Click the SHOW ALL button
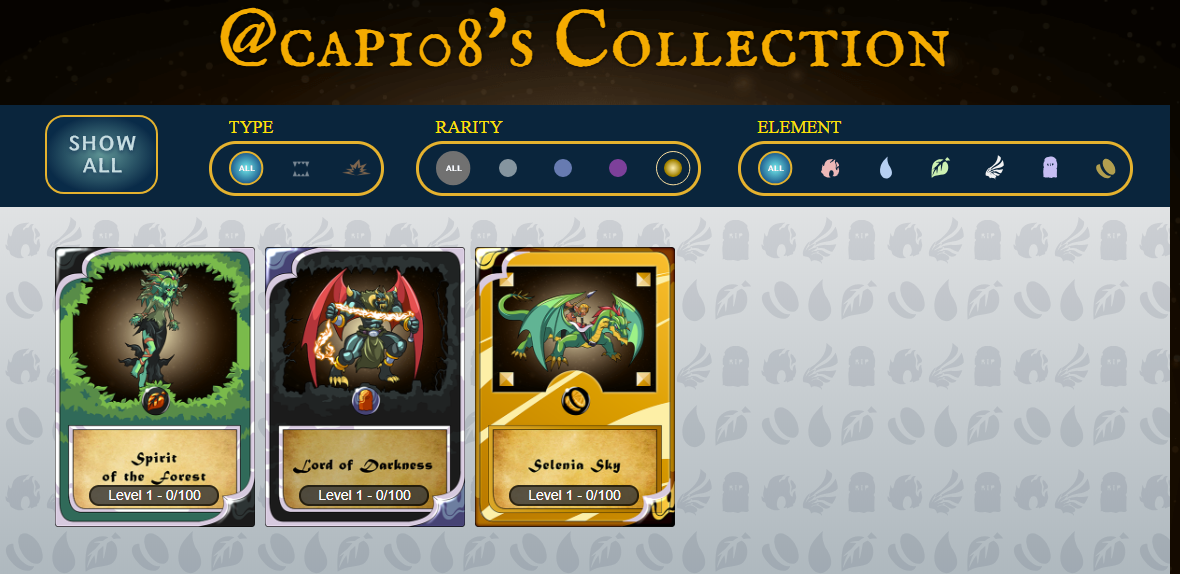Screen dimensions: 1180x574 pyautogui.click(x=102, y=154)
